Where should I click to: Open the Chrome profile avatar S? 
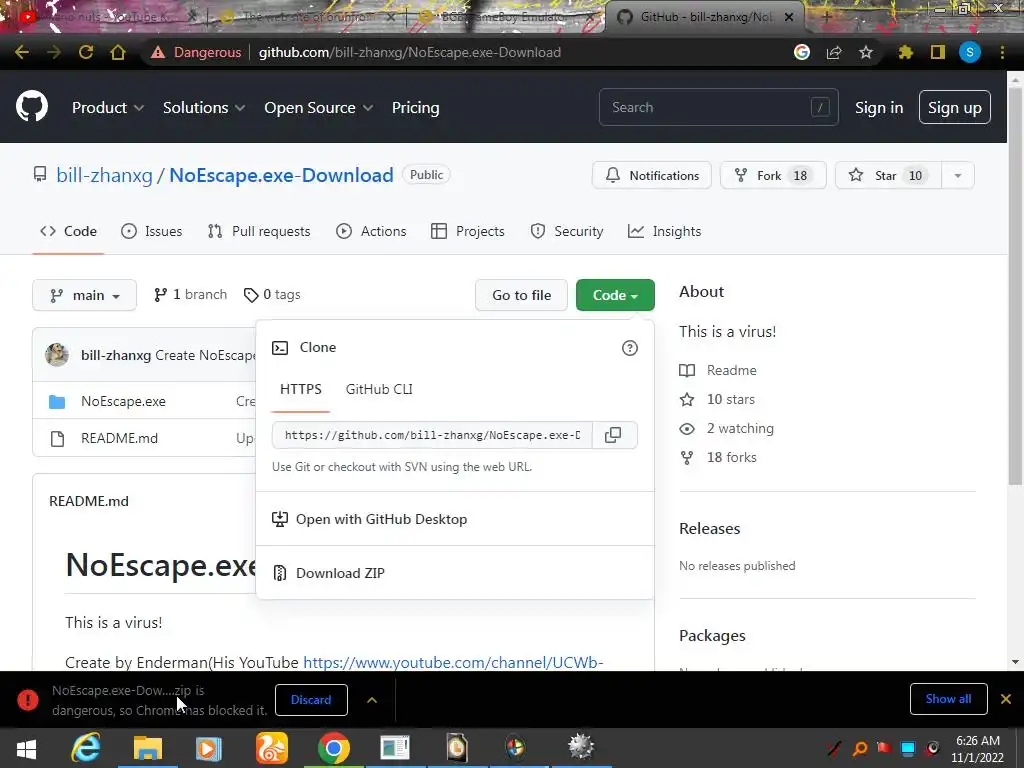pyautogui.click(x=970, y=52)
